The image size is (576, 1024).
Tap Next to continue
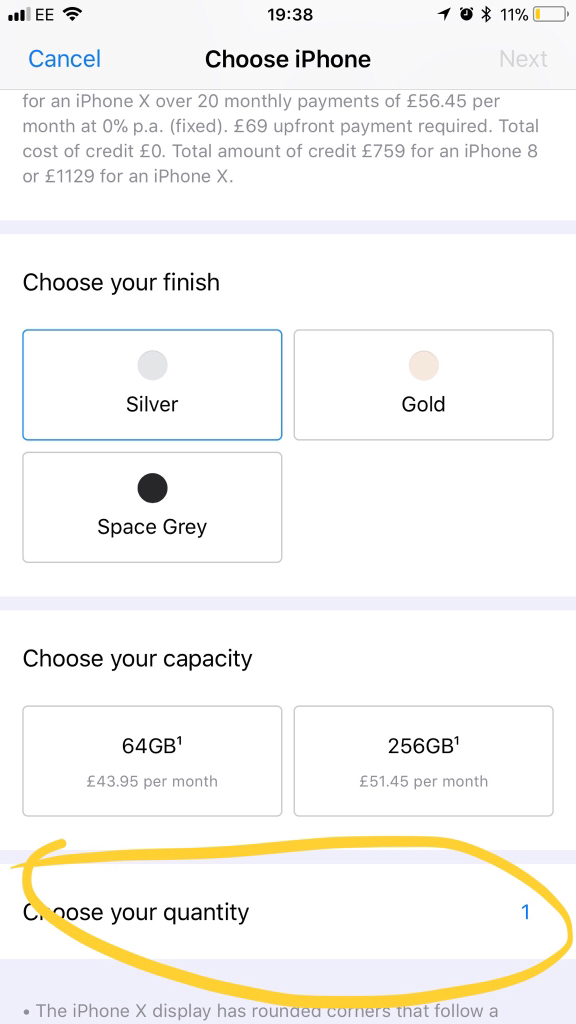tap(523, 59)
